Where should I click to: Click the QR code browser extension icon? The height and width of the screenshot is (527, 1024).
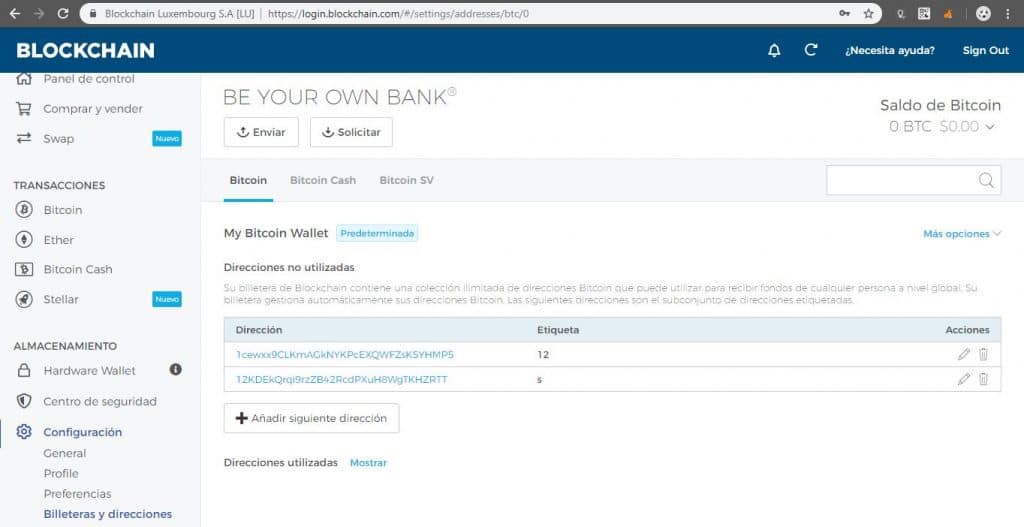[924, 13]
